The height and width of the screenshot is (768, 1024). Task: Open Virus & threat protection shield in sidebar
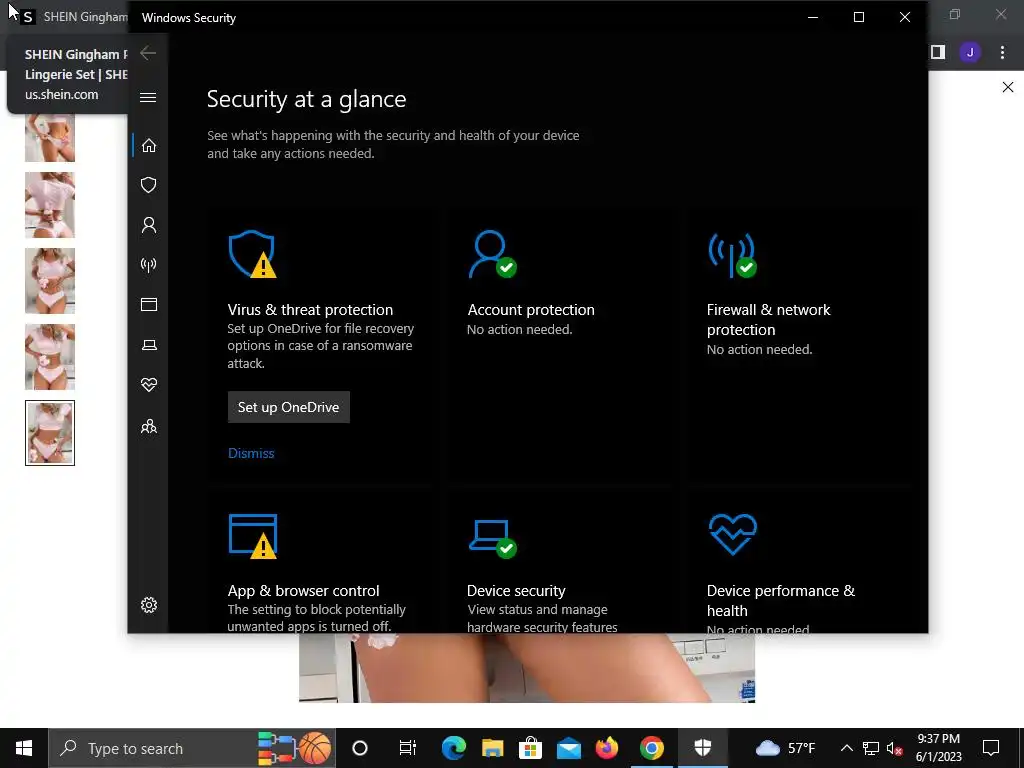pyautogui.click(x=149, y=185)
